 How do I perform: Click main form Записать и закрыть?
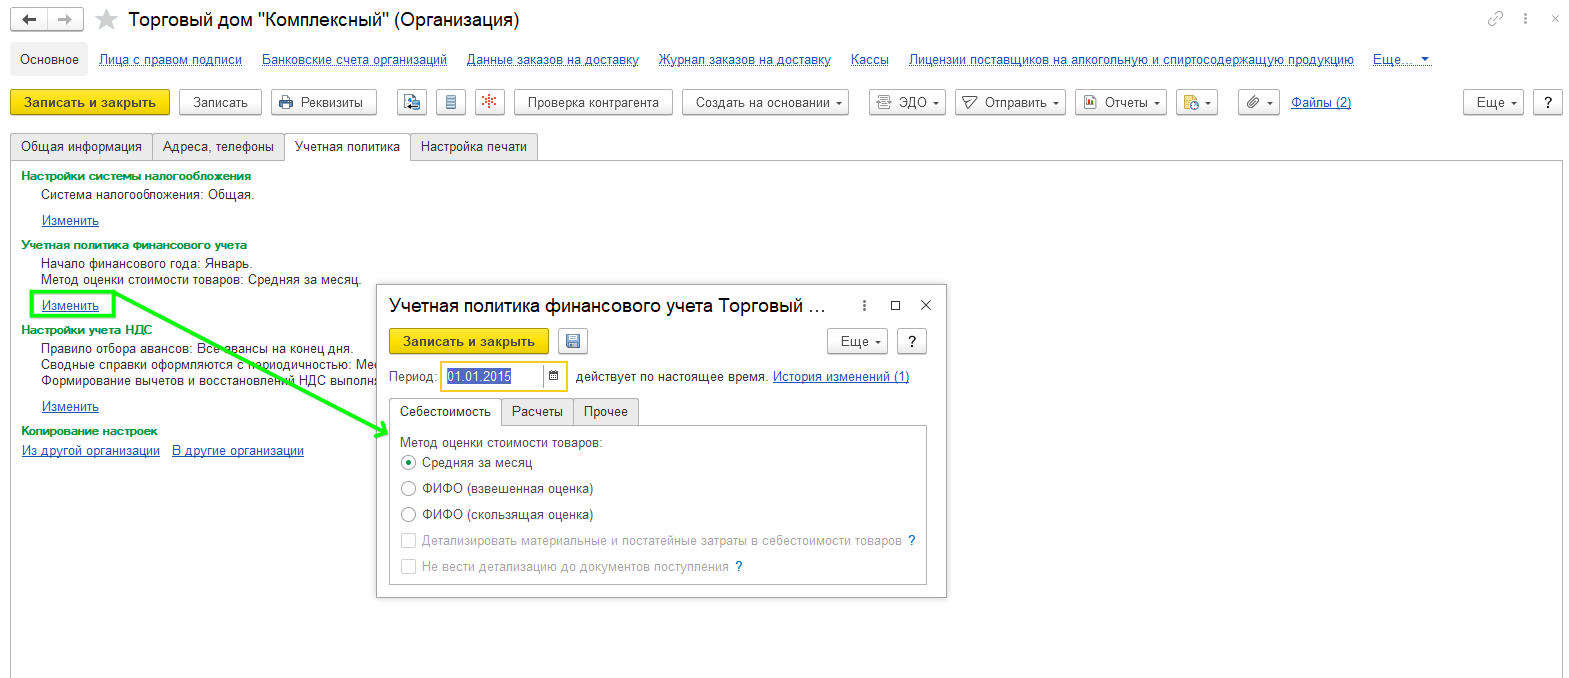click(90, 102)
